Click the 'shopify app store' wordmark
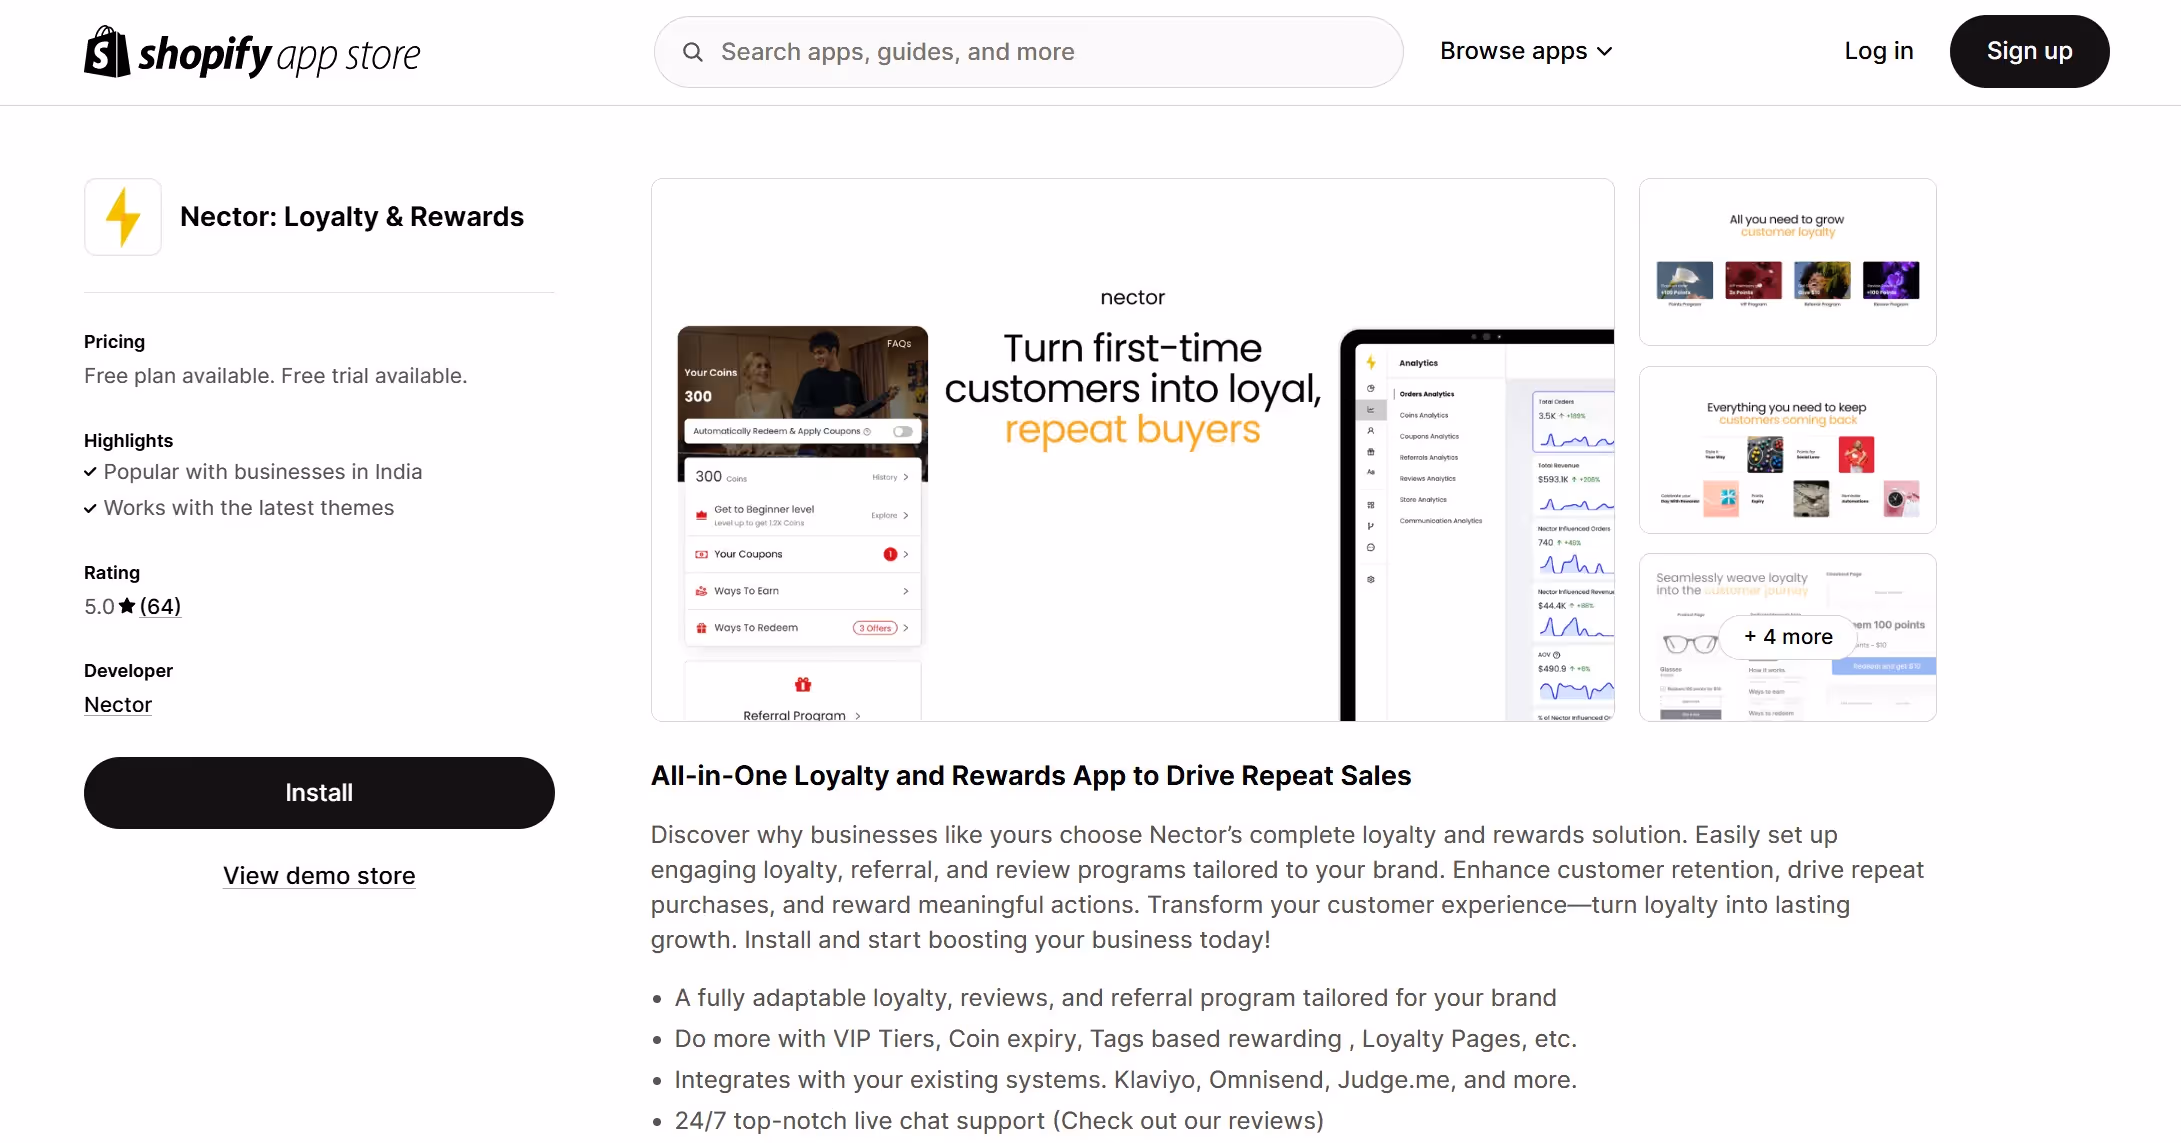Screen dimensions: 2181x1143 [279, 55]
